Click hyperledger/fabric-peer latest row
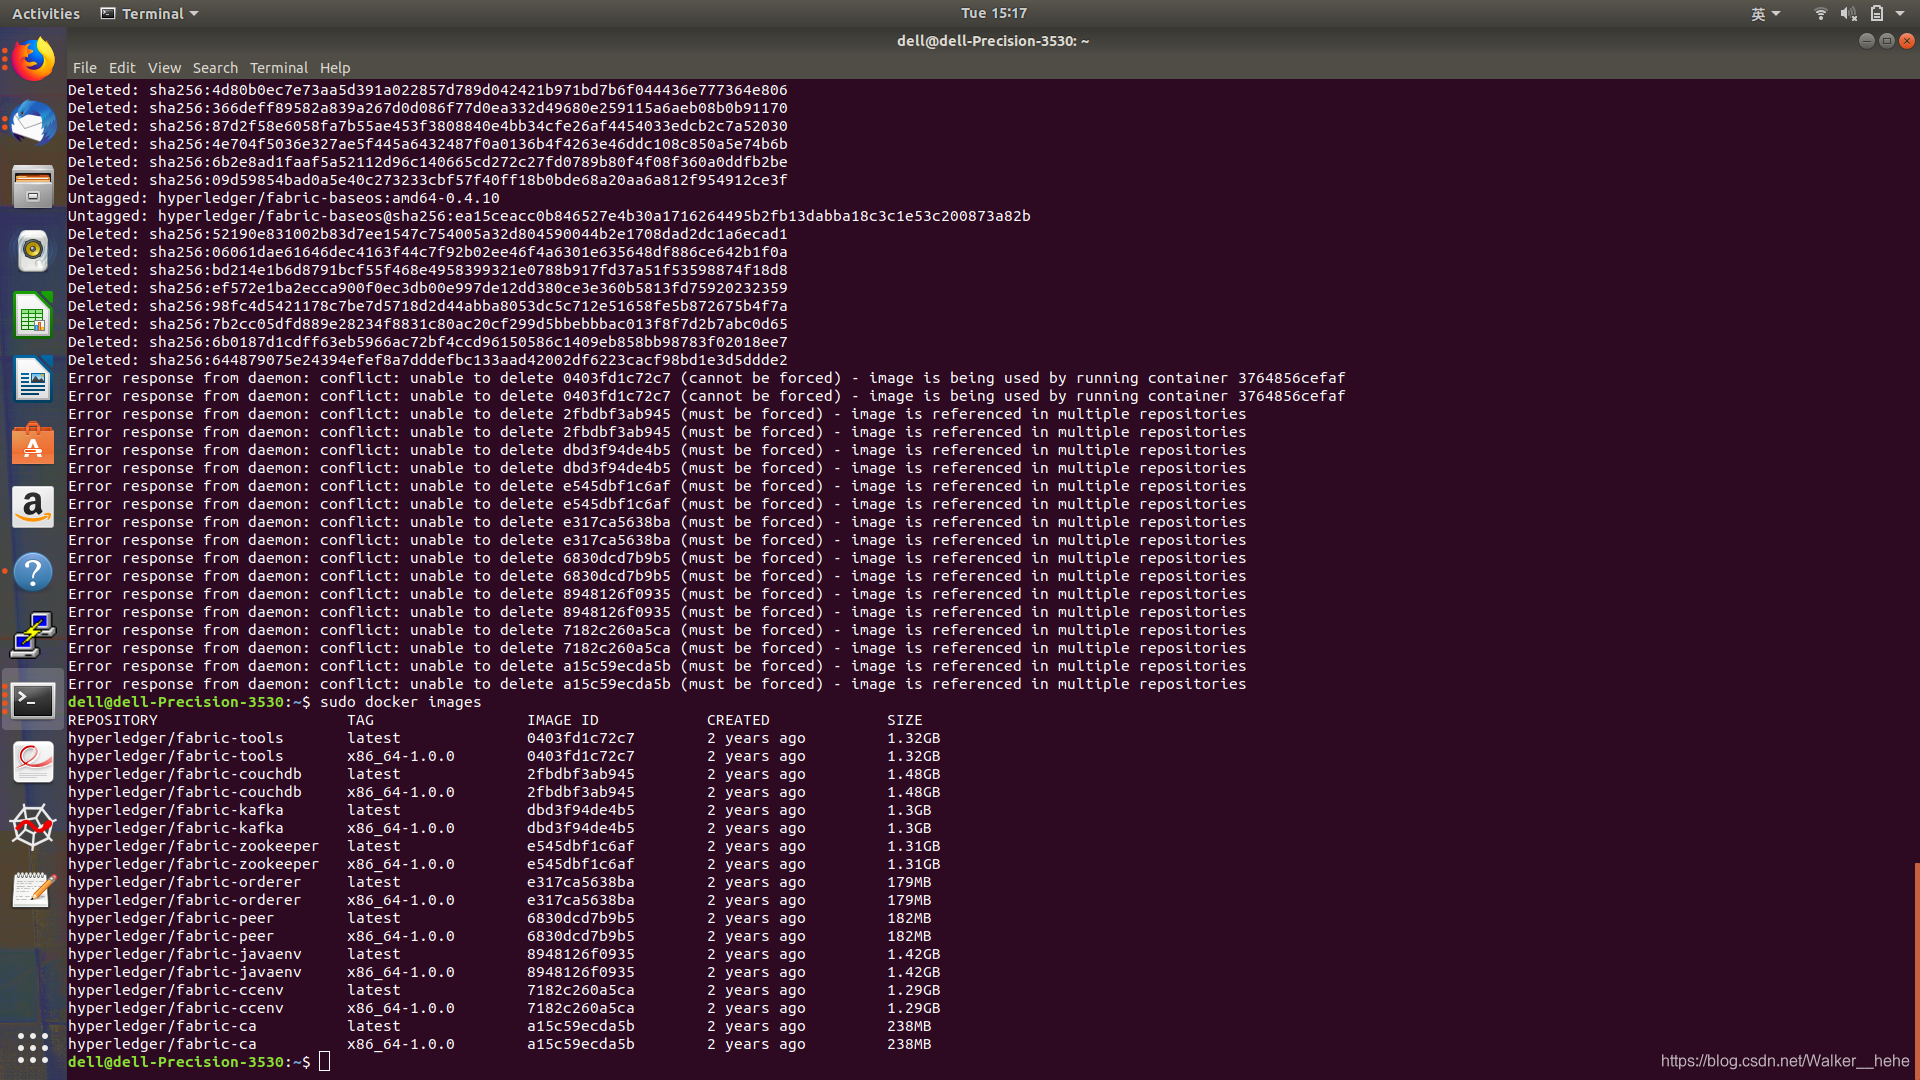 click(x=500, y=918)
